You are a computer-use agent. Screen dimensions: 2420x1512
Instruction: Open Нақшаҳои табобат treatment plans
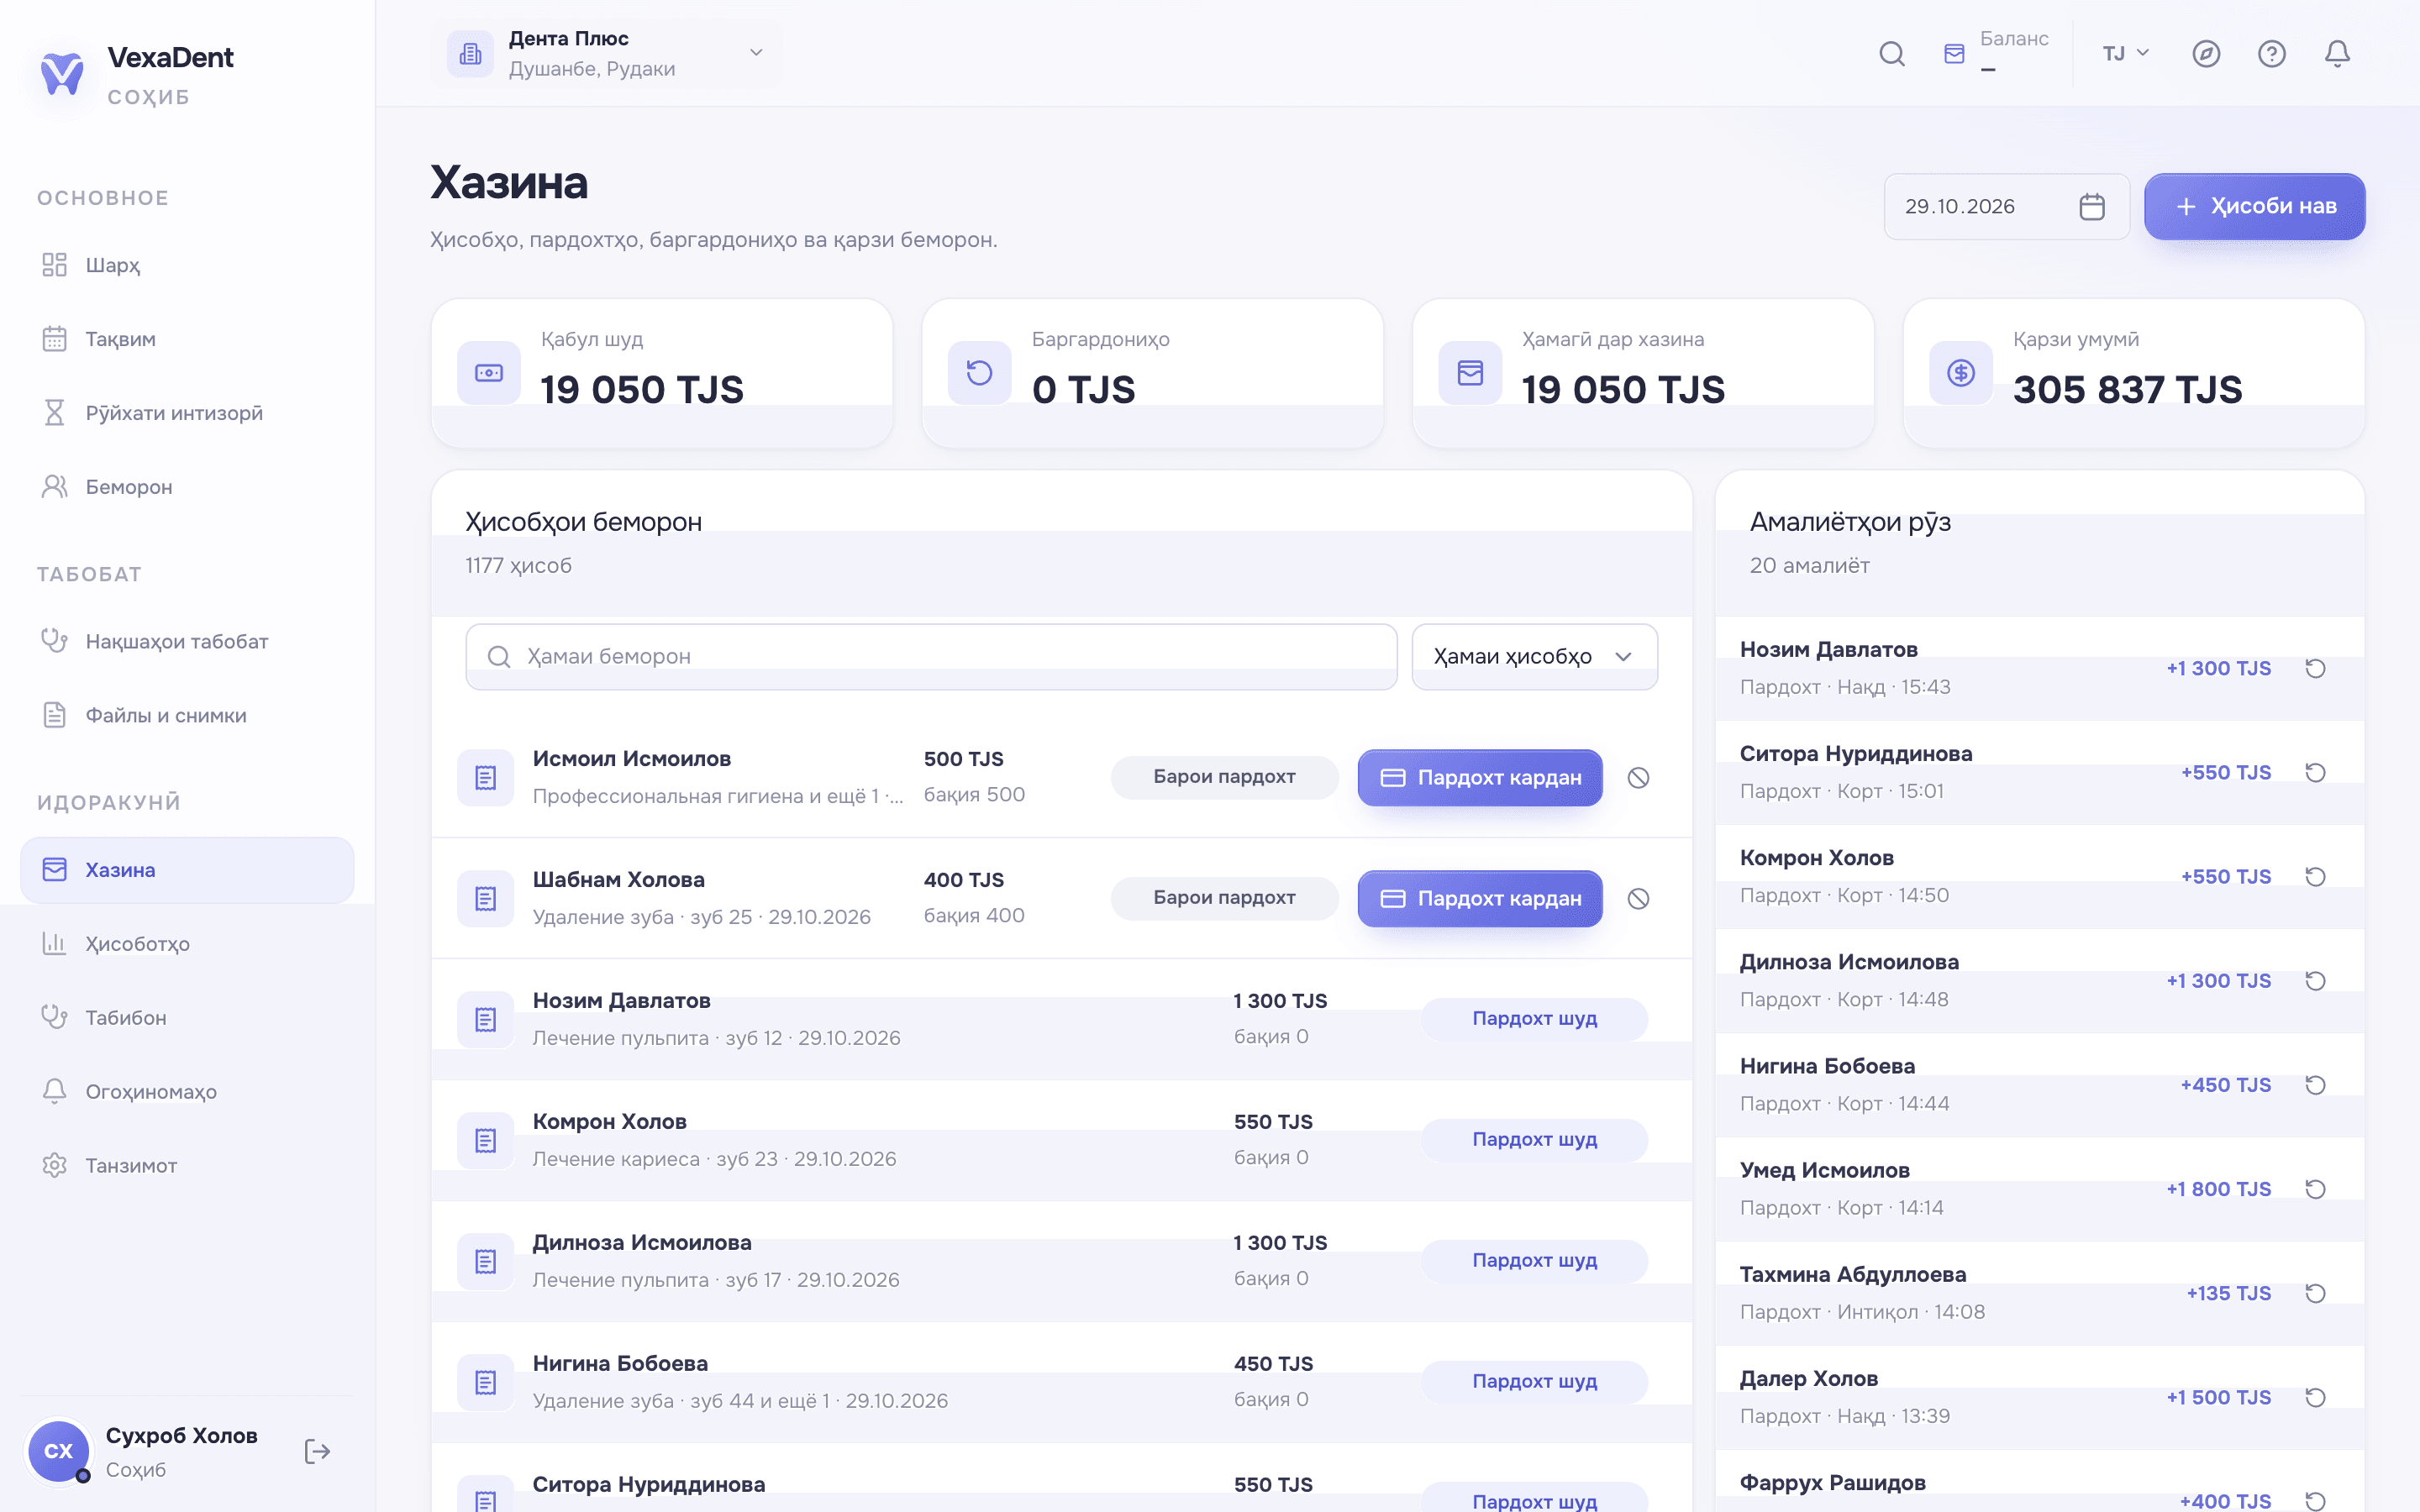[187, 641]
